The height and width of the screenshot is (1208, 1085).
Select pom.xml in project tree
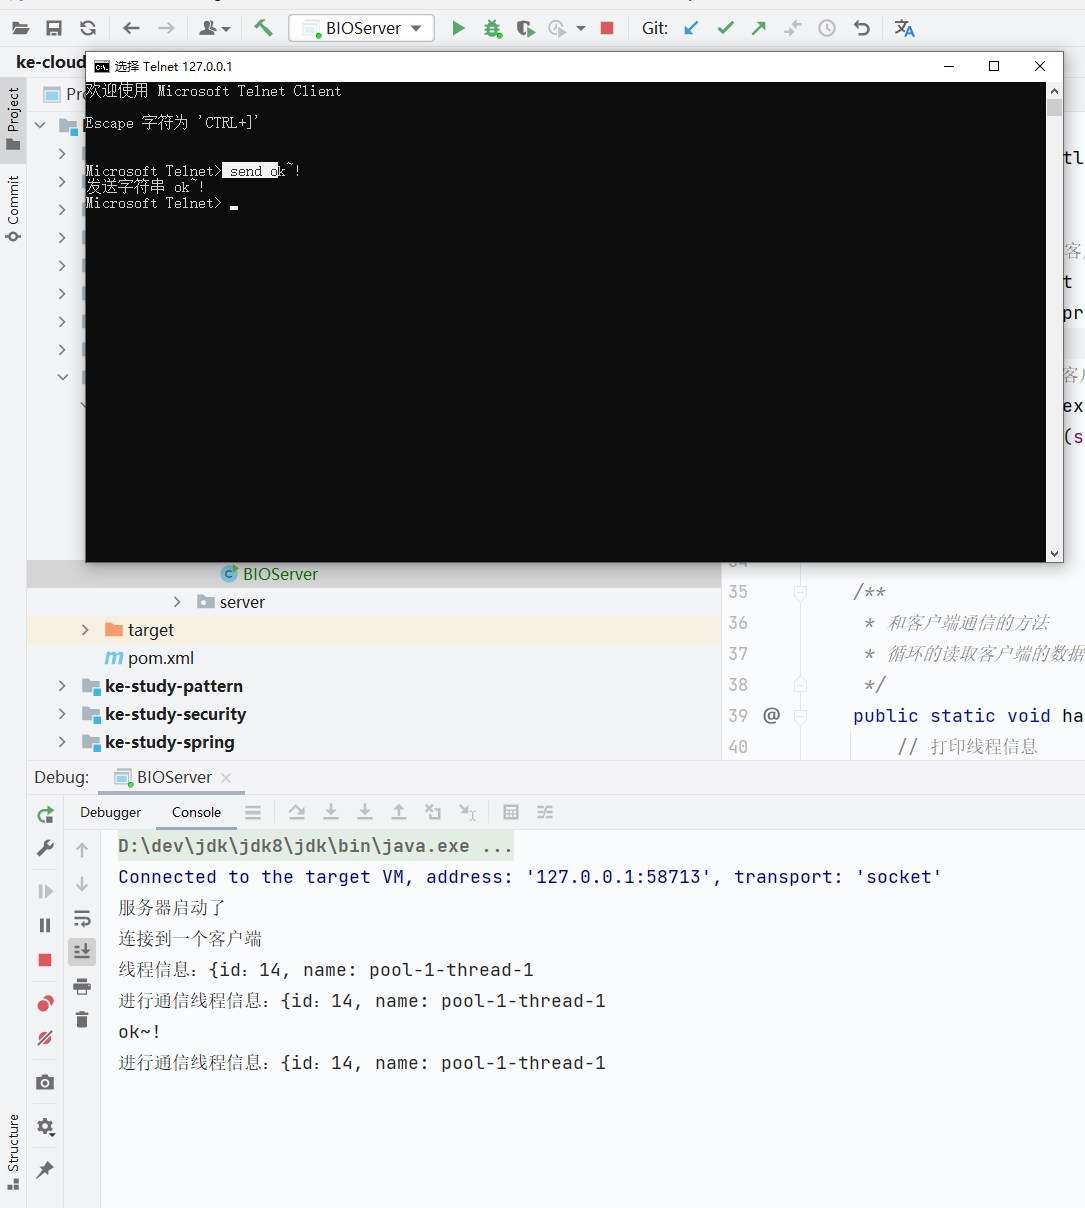coord(150,658)
